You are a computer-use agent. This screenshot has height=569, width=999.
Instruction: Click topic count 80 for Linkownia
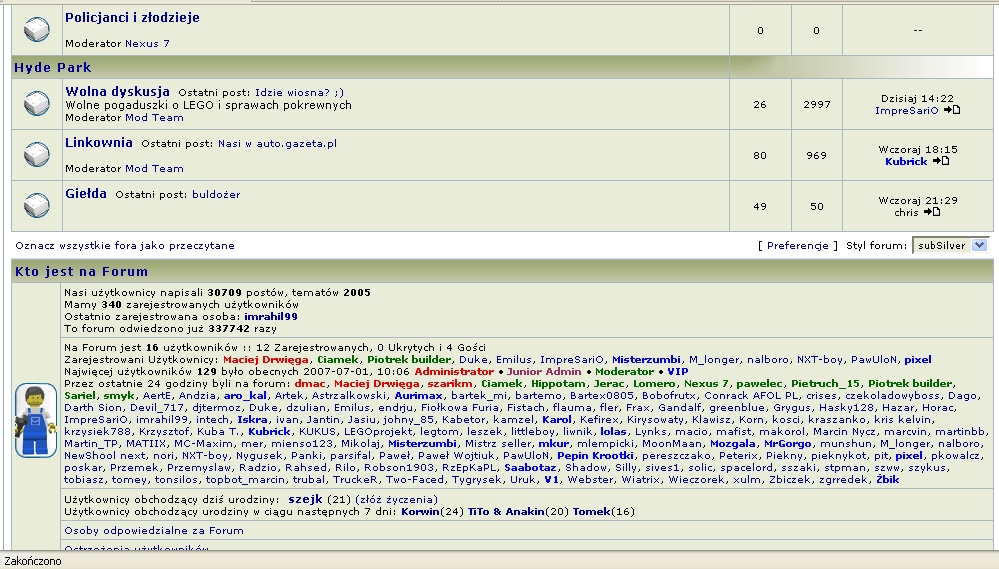759,155
